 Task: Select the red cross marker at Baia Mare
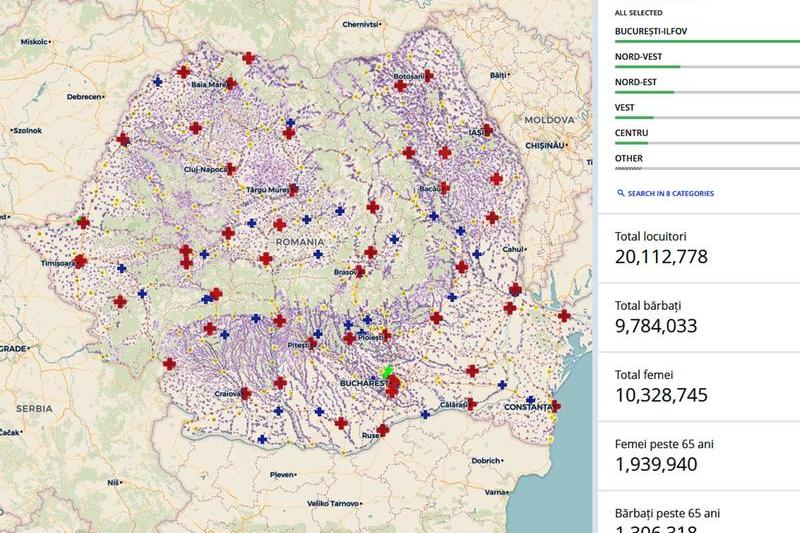231,84
